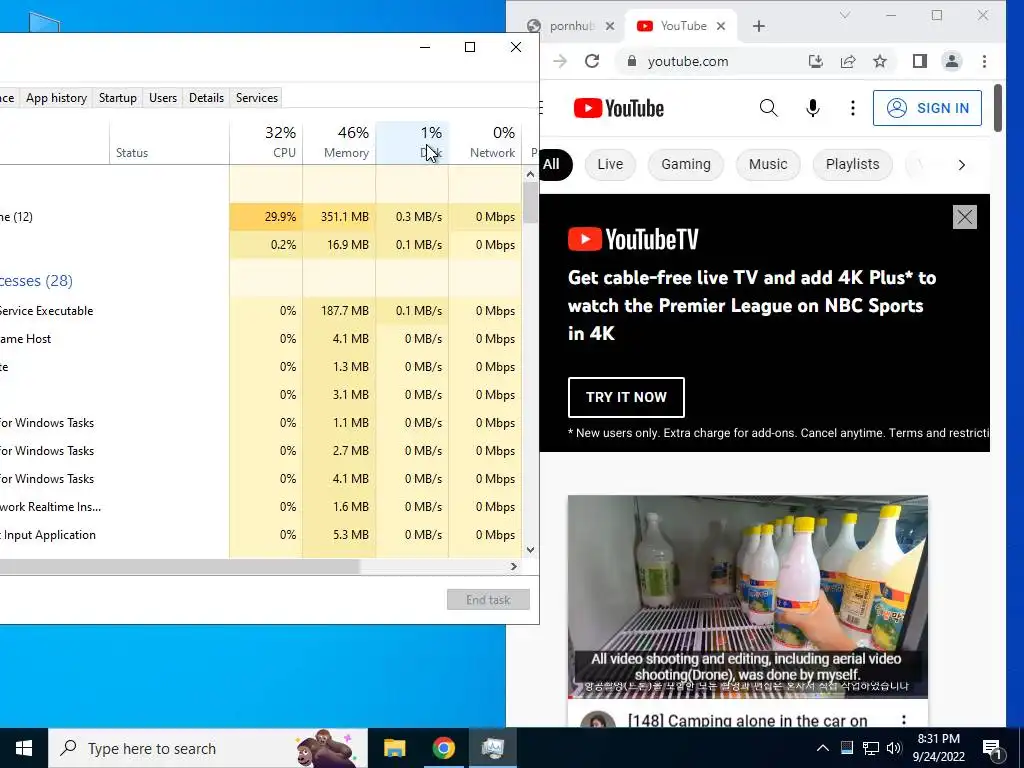Select the Music filter chip
The height and width of the screenshot is (768, 1024).
[x=768, y=165]
